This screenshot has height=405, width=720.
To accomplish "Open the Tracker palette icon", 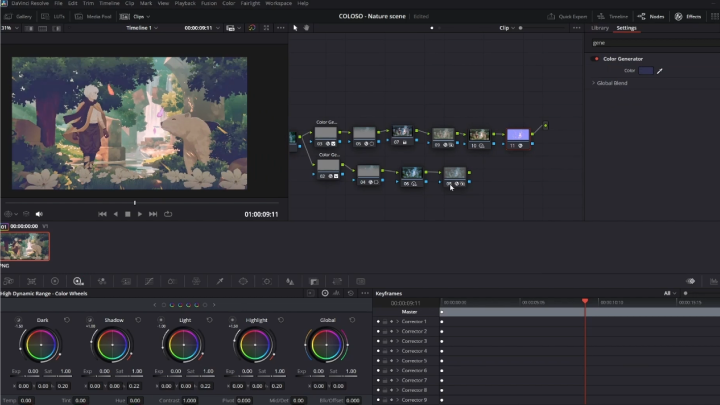I will [267, 281].
